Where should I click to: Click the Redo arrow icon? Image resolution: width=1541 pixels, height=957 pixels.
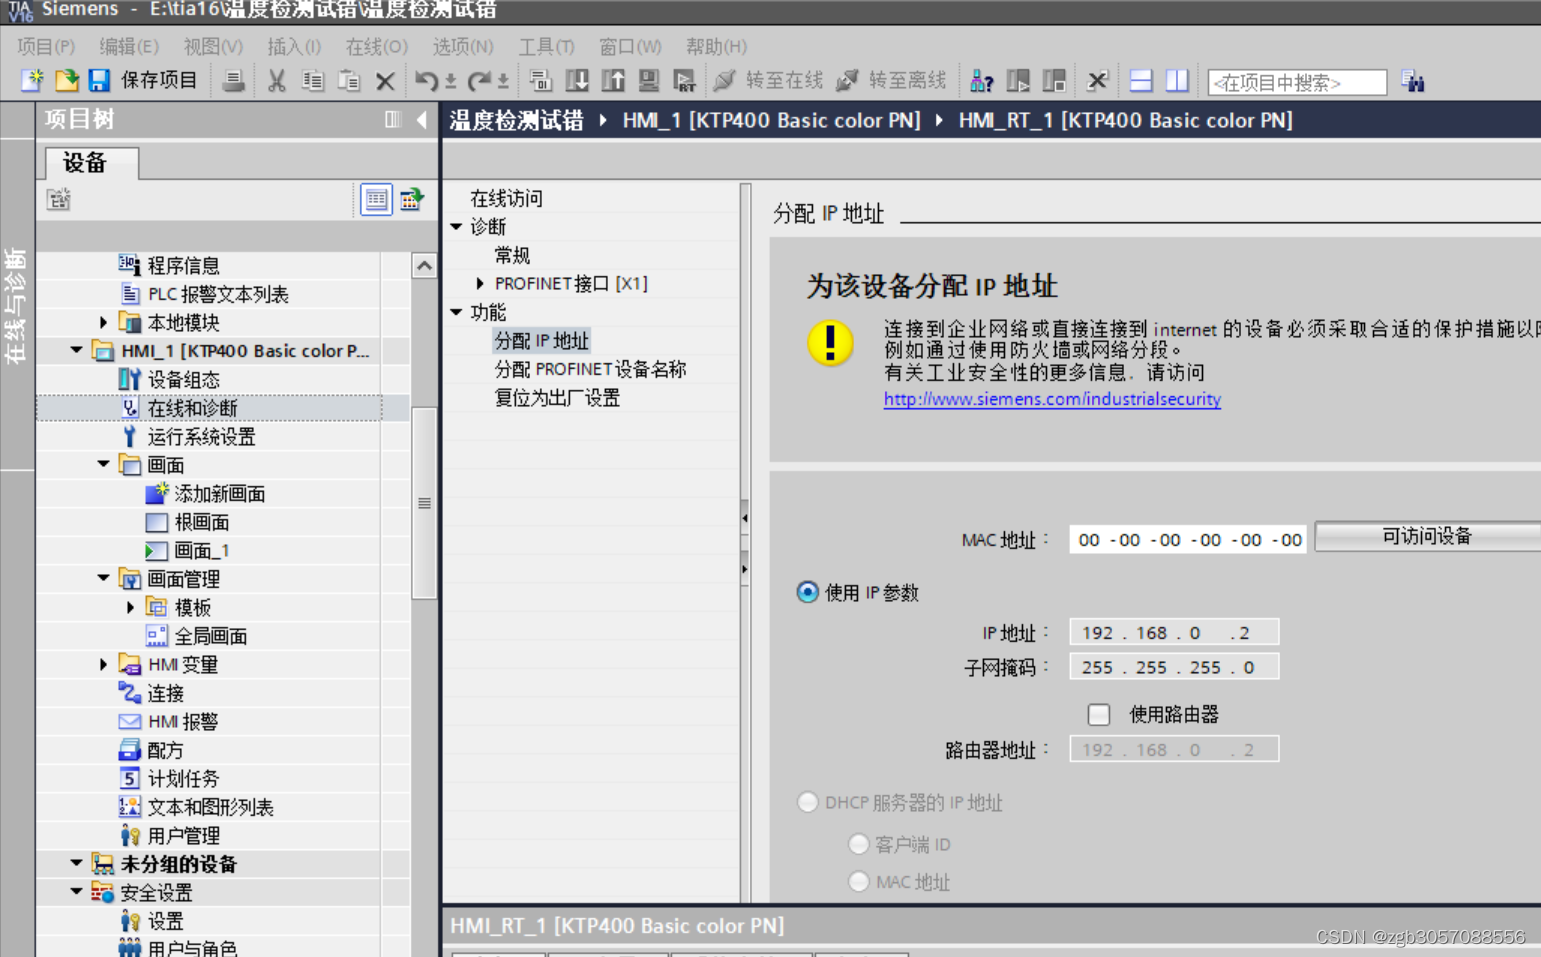tap(479, 81)
